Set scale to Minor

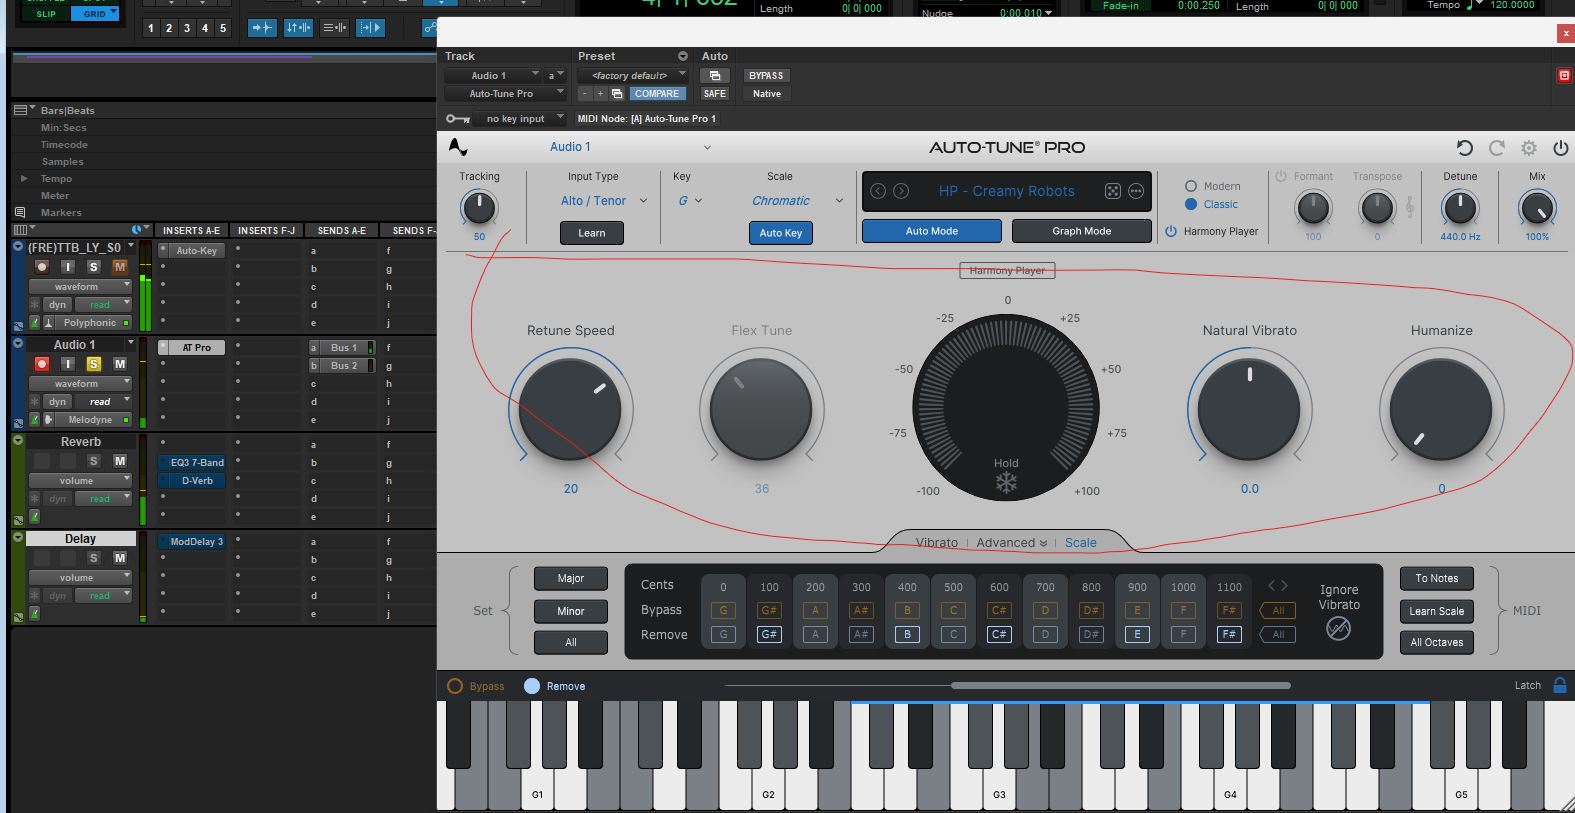[571, 611]
